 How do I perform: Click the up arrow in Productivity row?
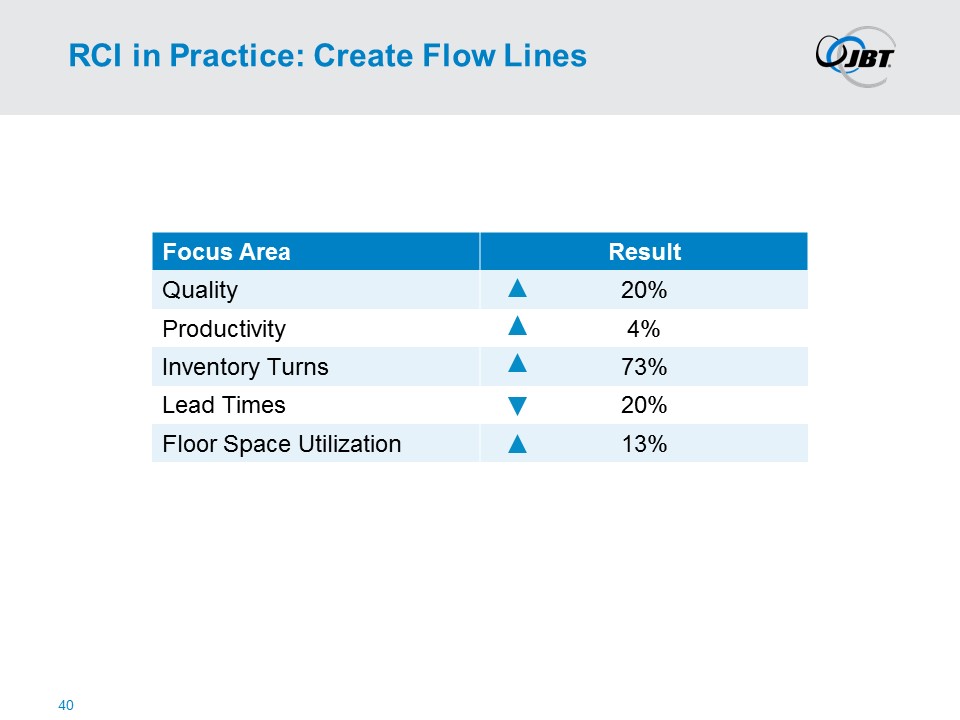click(517, 326)
